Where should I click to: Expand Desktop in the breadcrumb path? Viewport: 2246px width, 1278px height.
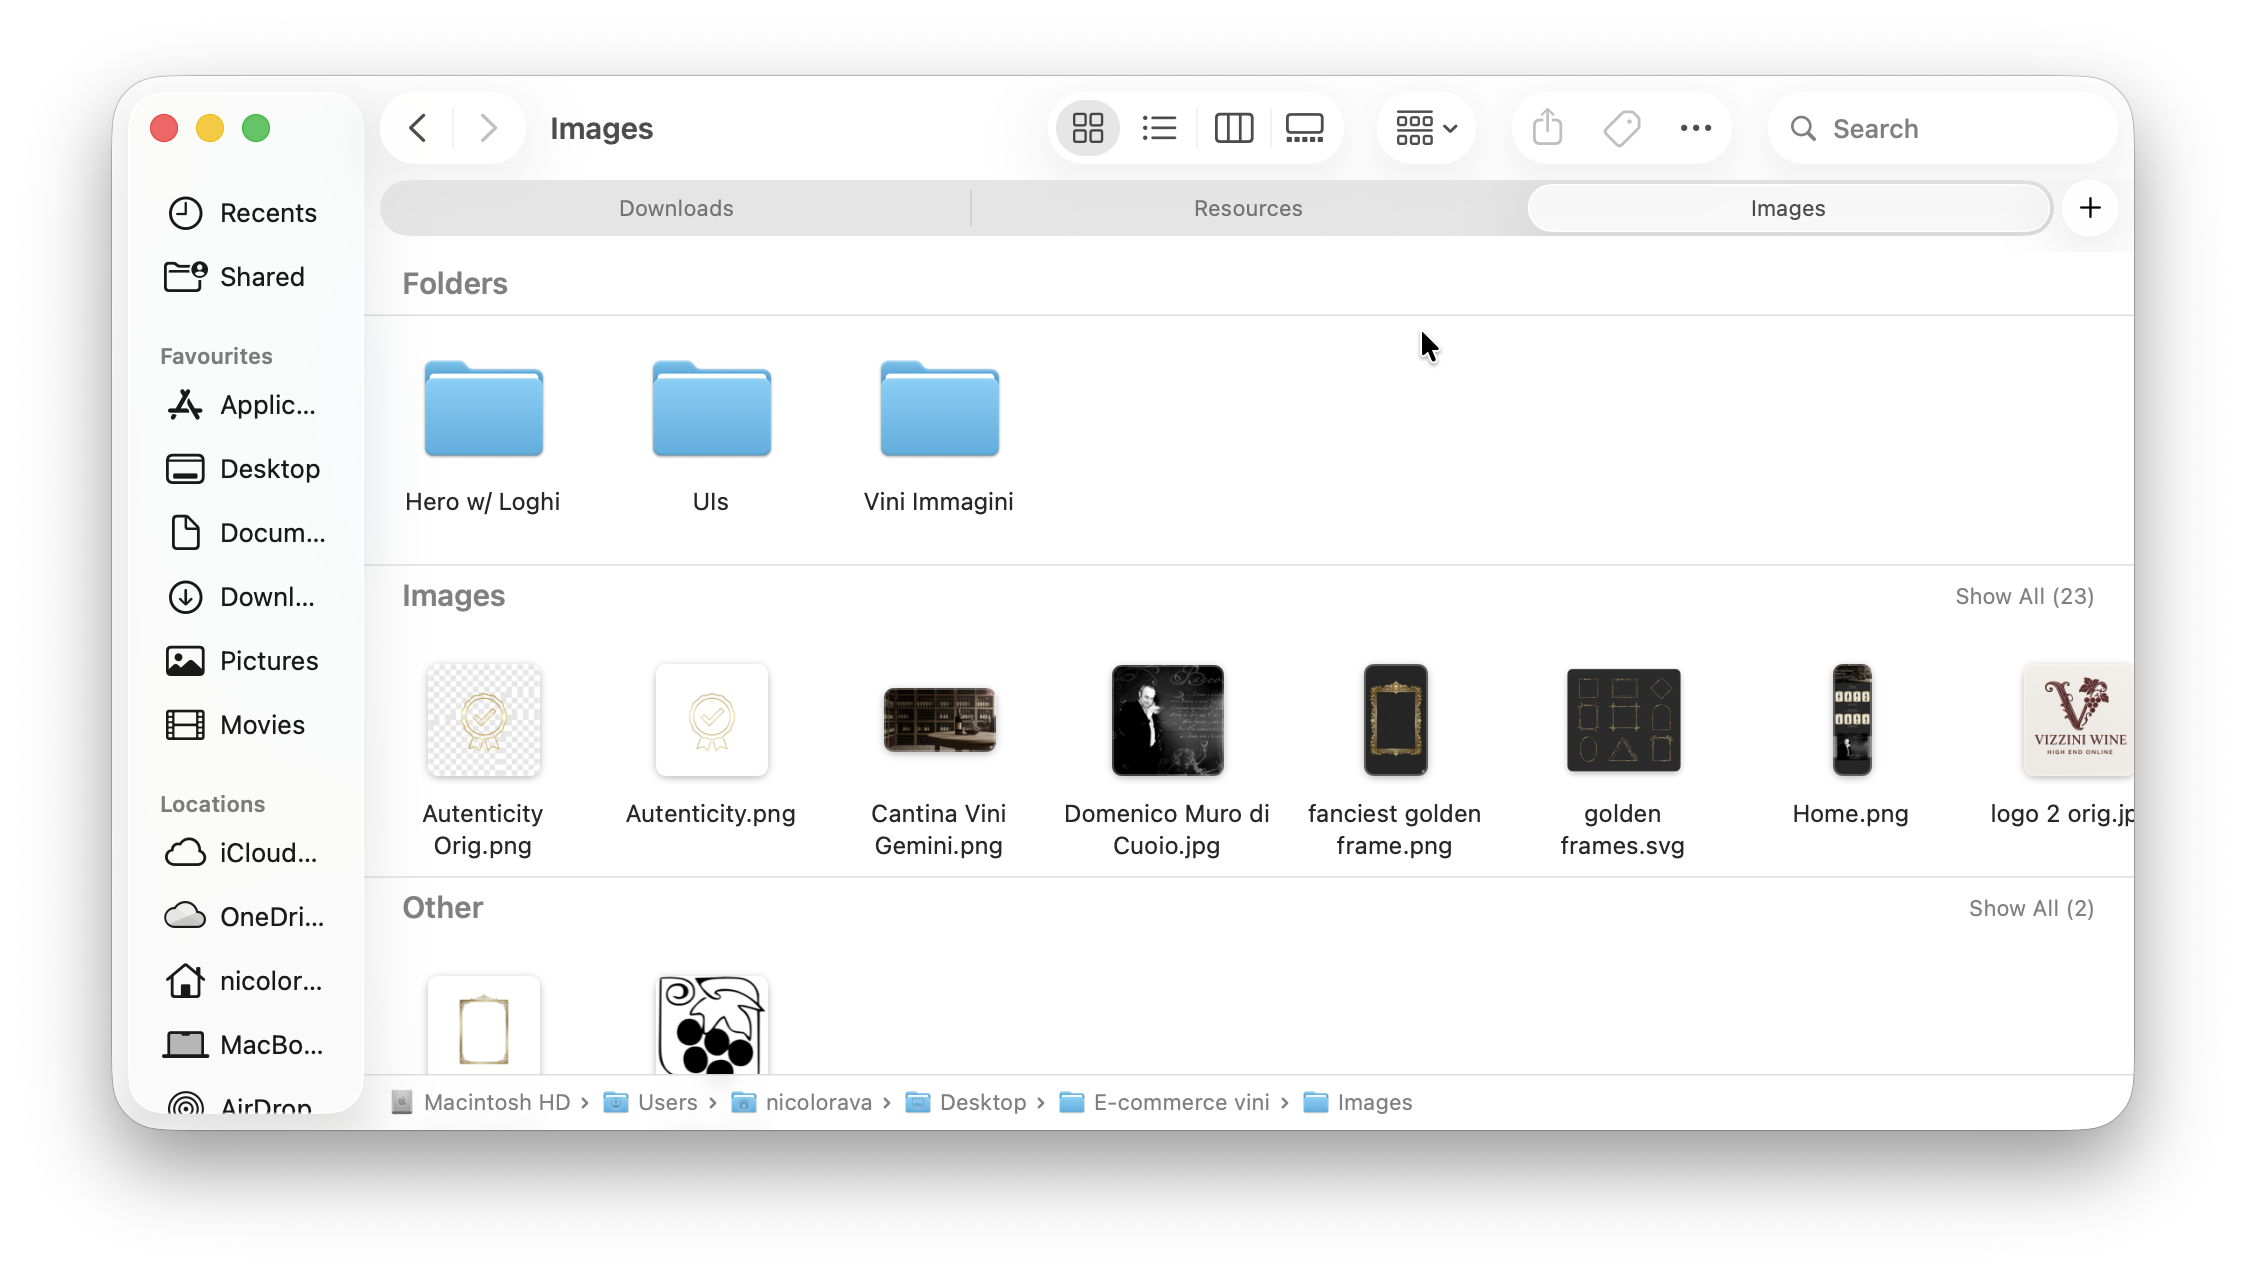pos(983,1102)
